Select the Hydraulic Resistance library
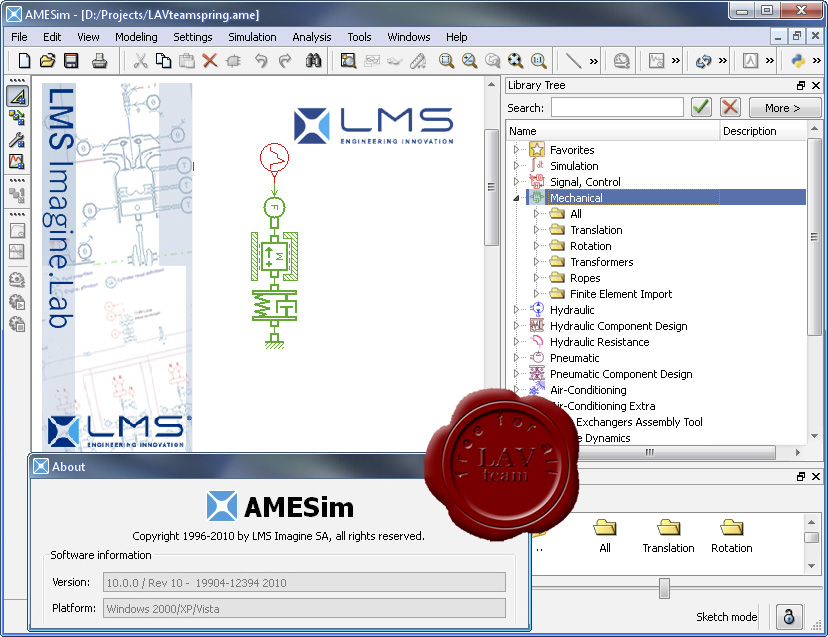This screenshot has height=637, width=828. point(599,342)
